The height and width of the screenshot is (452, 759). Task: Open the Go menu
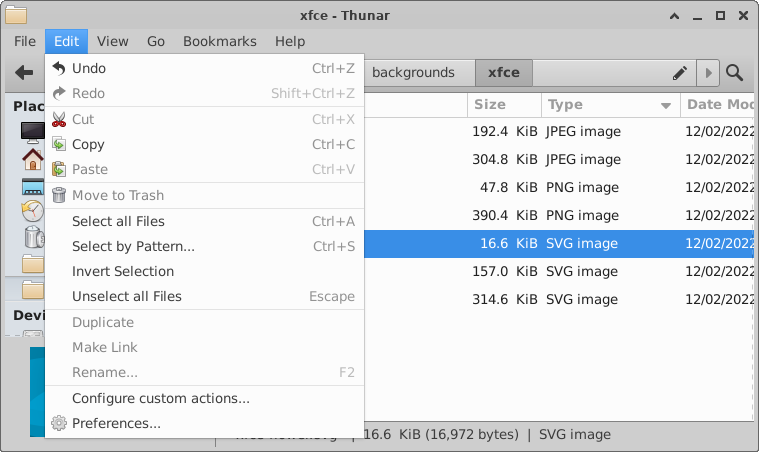tap(156, 42)
